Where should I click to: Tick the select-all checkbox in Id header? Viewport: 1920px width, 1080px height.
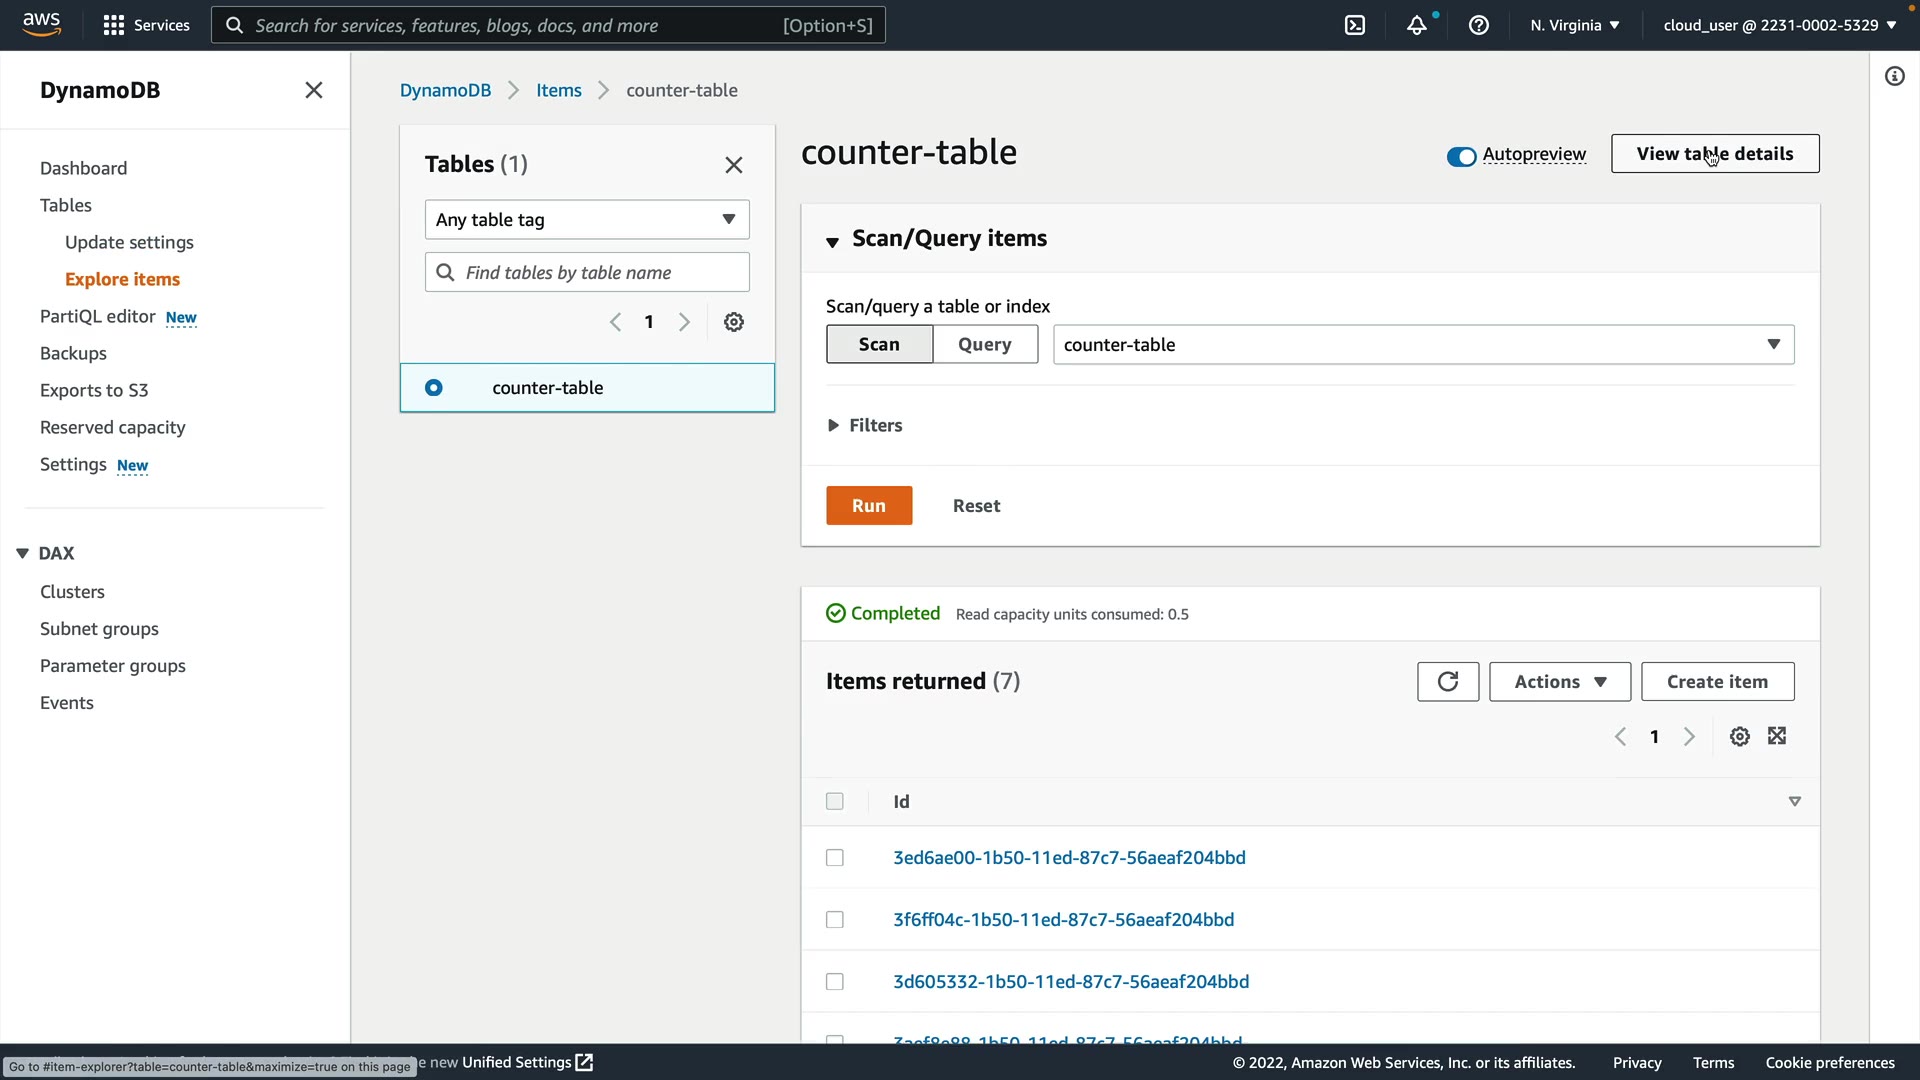tap(835, 802)
